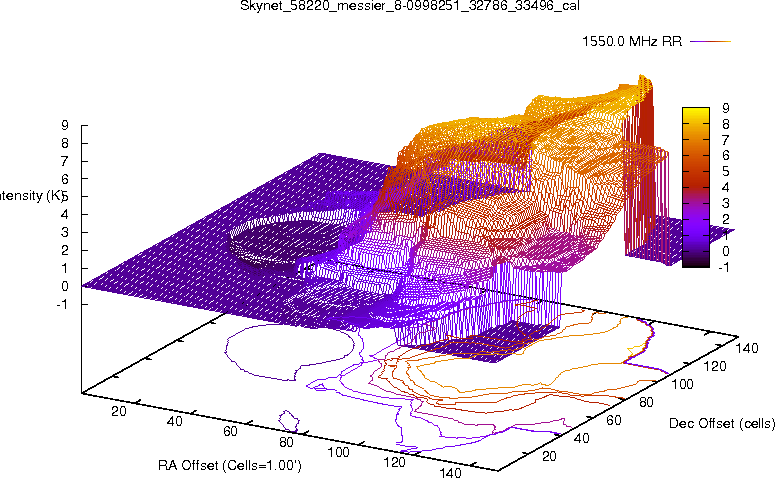Click intensity axis tick label 9
Viewport: 775px width, 478px height.
[x=65, y=126]
